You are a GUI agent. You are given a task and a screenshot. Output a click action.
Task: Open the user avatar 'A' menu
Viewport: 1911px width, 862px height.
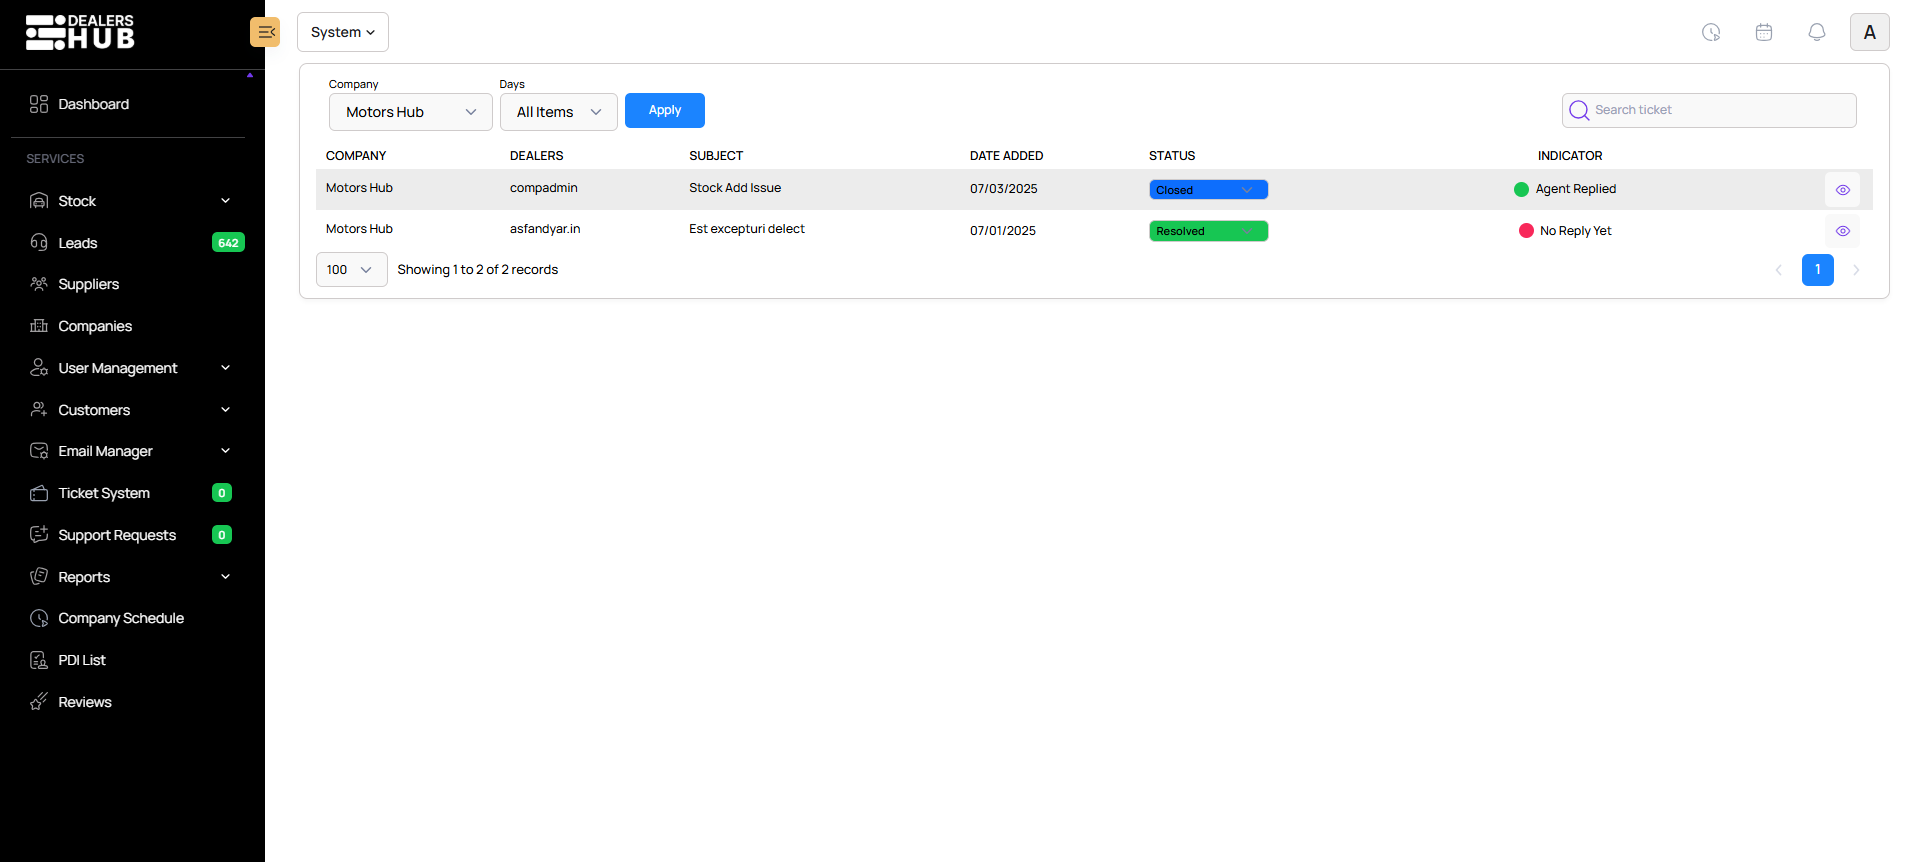1868,32
